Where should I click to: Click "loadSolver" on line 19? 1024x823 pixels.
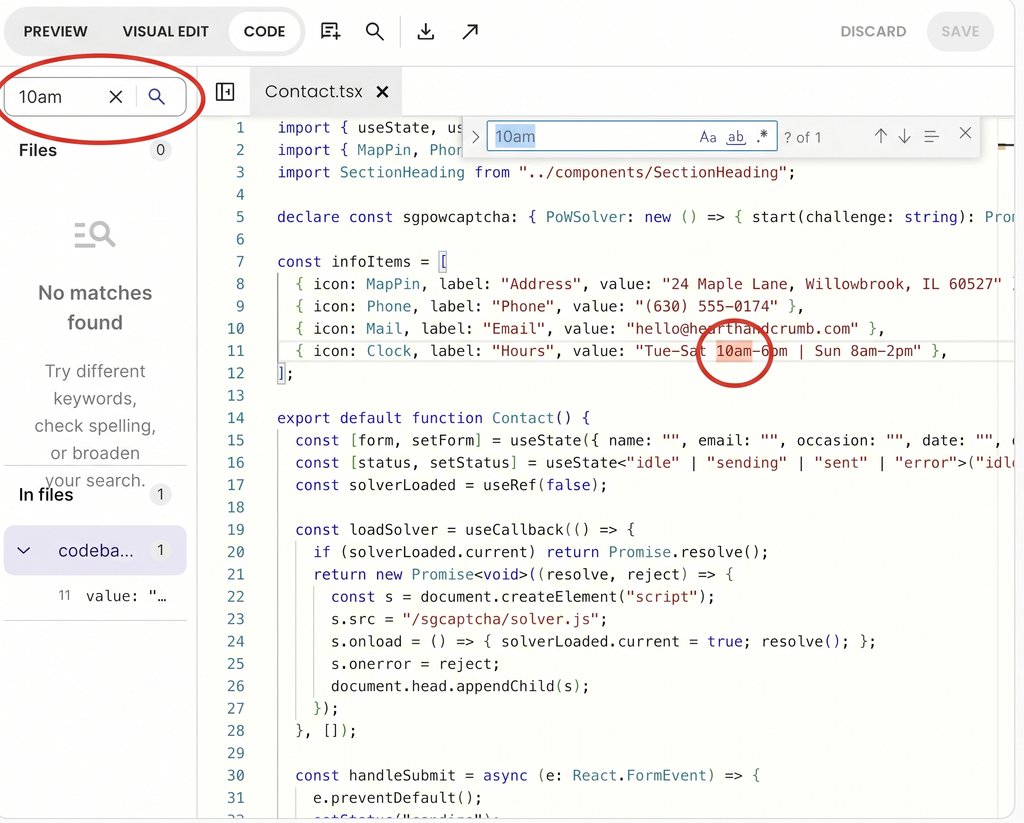[394, 530]
